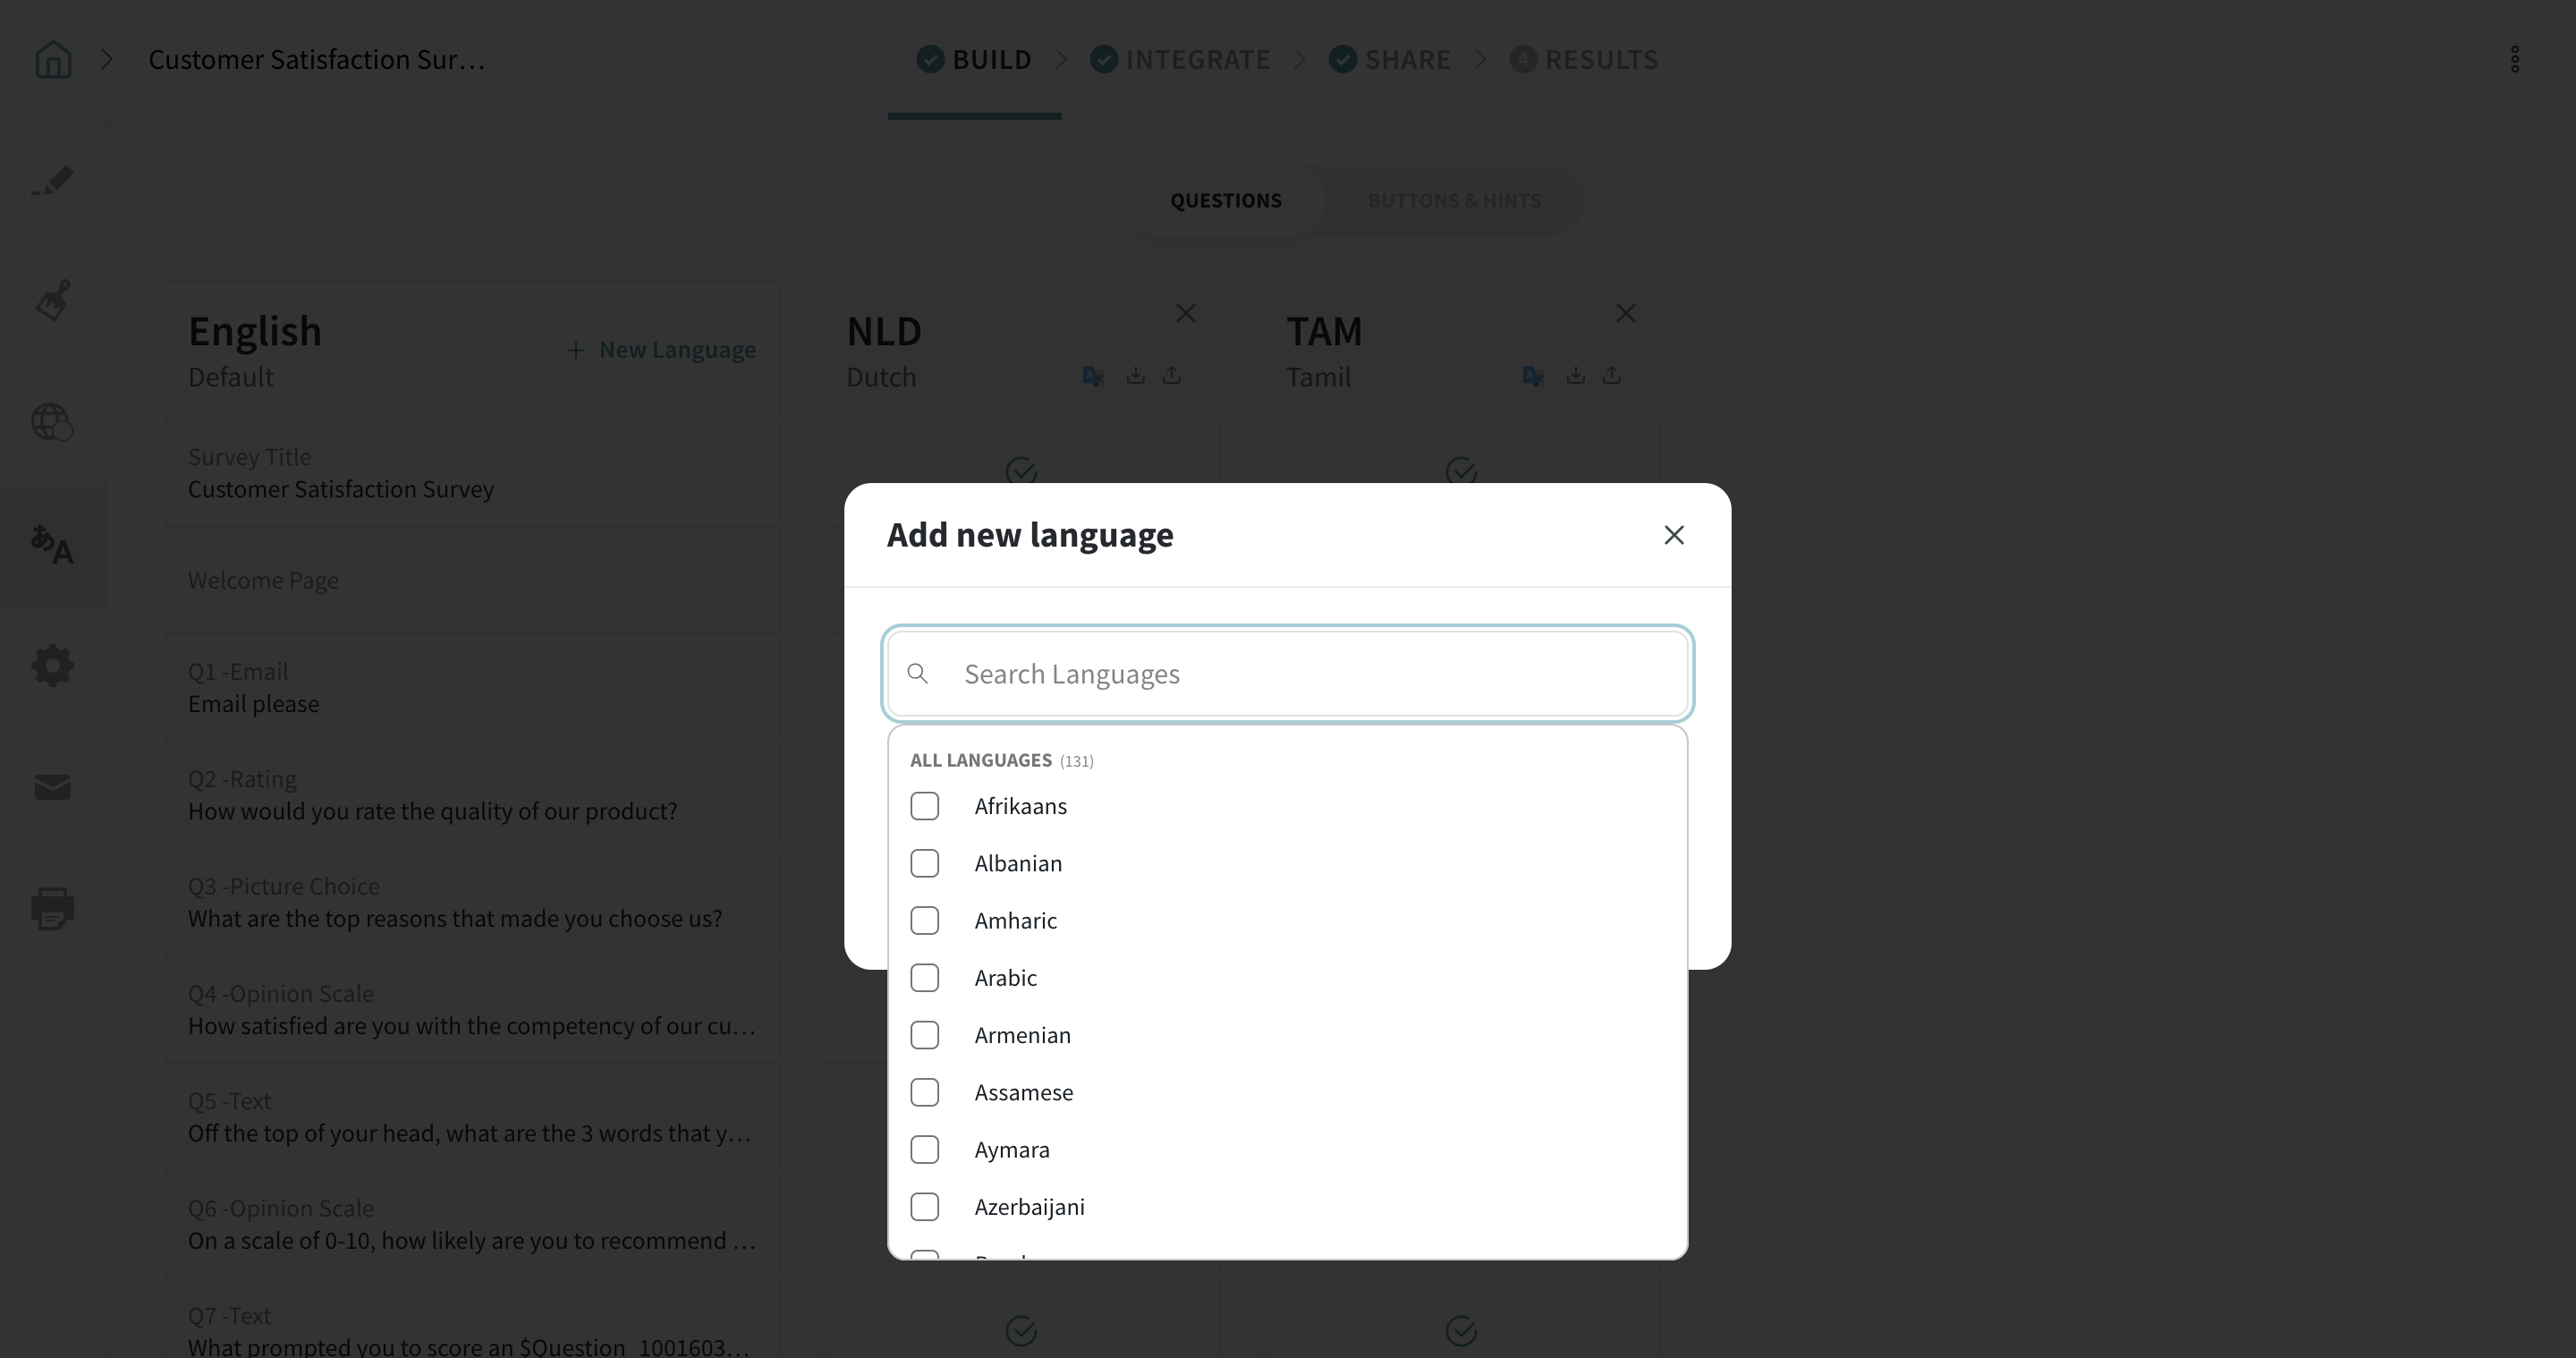Click the printer icon in sidebar

(53, 908)
